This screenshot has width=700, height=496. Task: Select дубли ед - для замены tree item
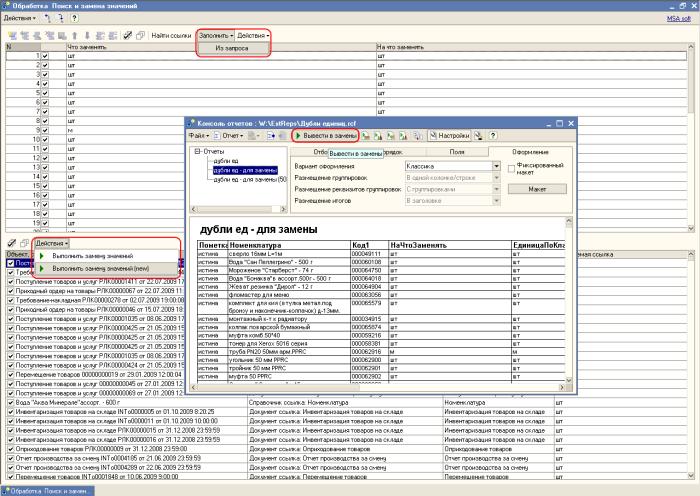point(245,170)
